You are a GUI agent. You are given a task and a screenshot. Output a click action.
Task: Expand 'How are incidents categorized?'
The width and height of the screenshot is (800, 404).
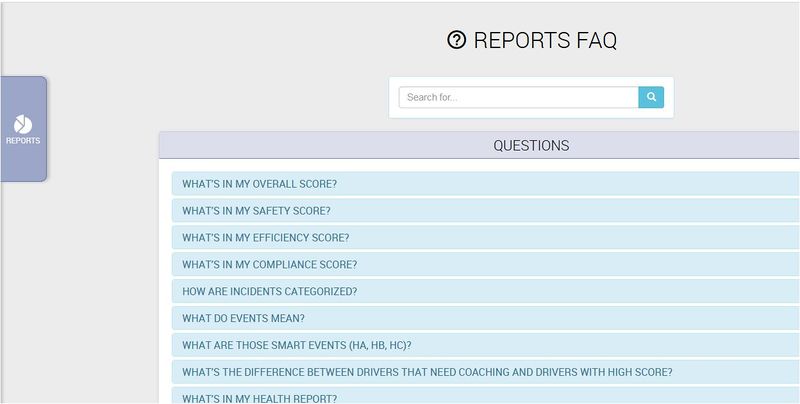point(269,292)
